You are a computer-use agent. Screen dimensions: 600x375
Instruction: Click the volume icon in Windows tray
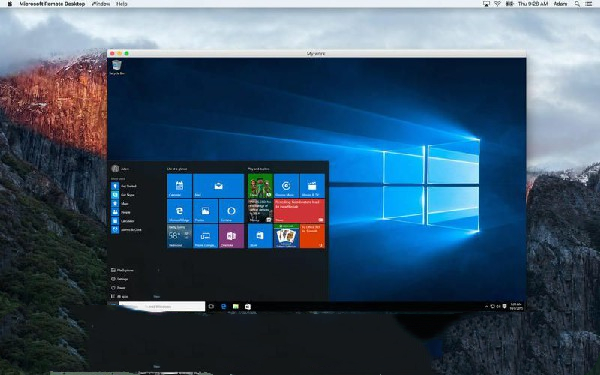pyautogui.click(x=499, y=307)
